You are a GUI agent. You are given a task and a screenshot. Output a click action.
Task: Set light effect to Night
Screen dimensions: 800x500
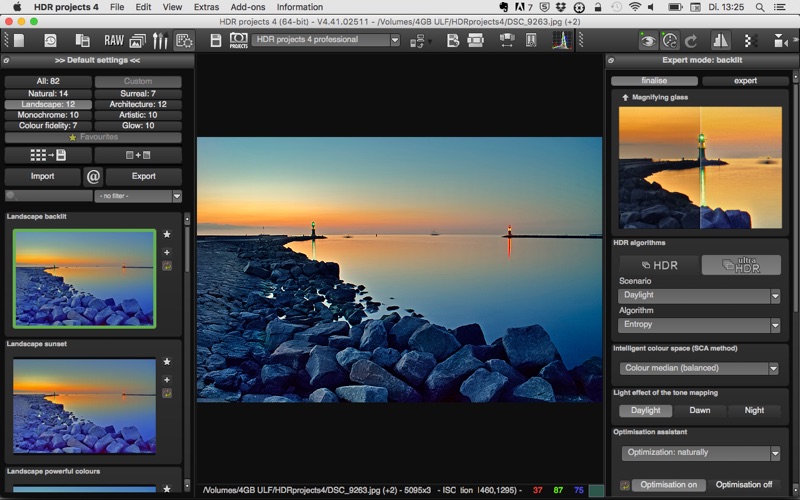coord(754,410)
